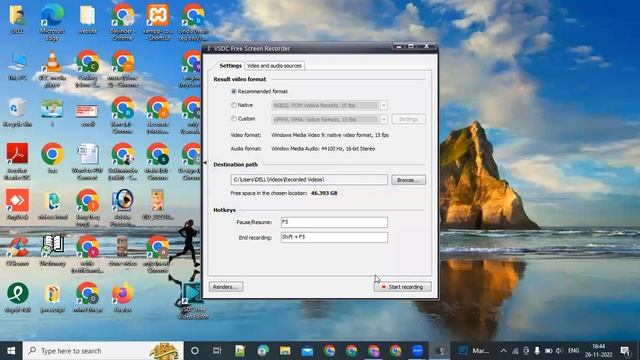The width and height of the screenshot is (640, 360).
Task: Expand the Custom format dropdown
Action: (x=384, y=119)
